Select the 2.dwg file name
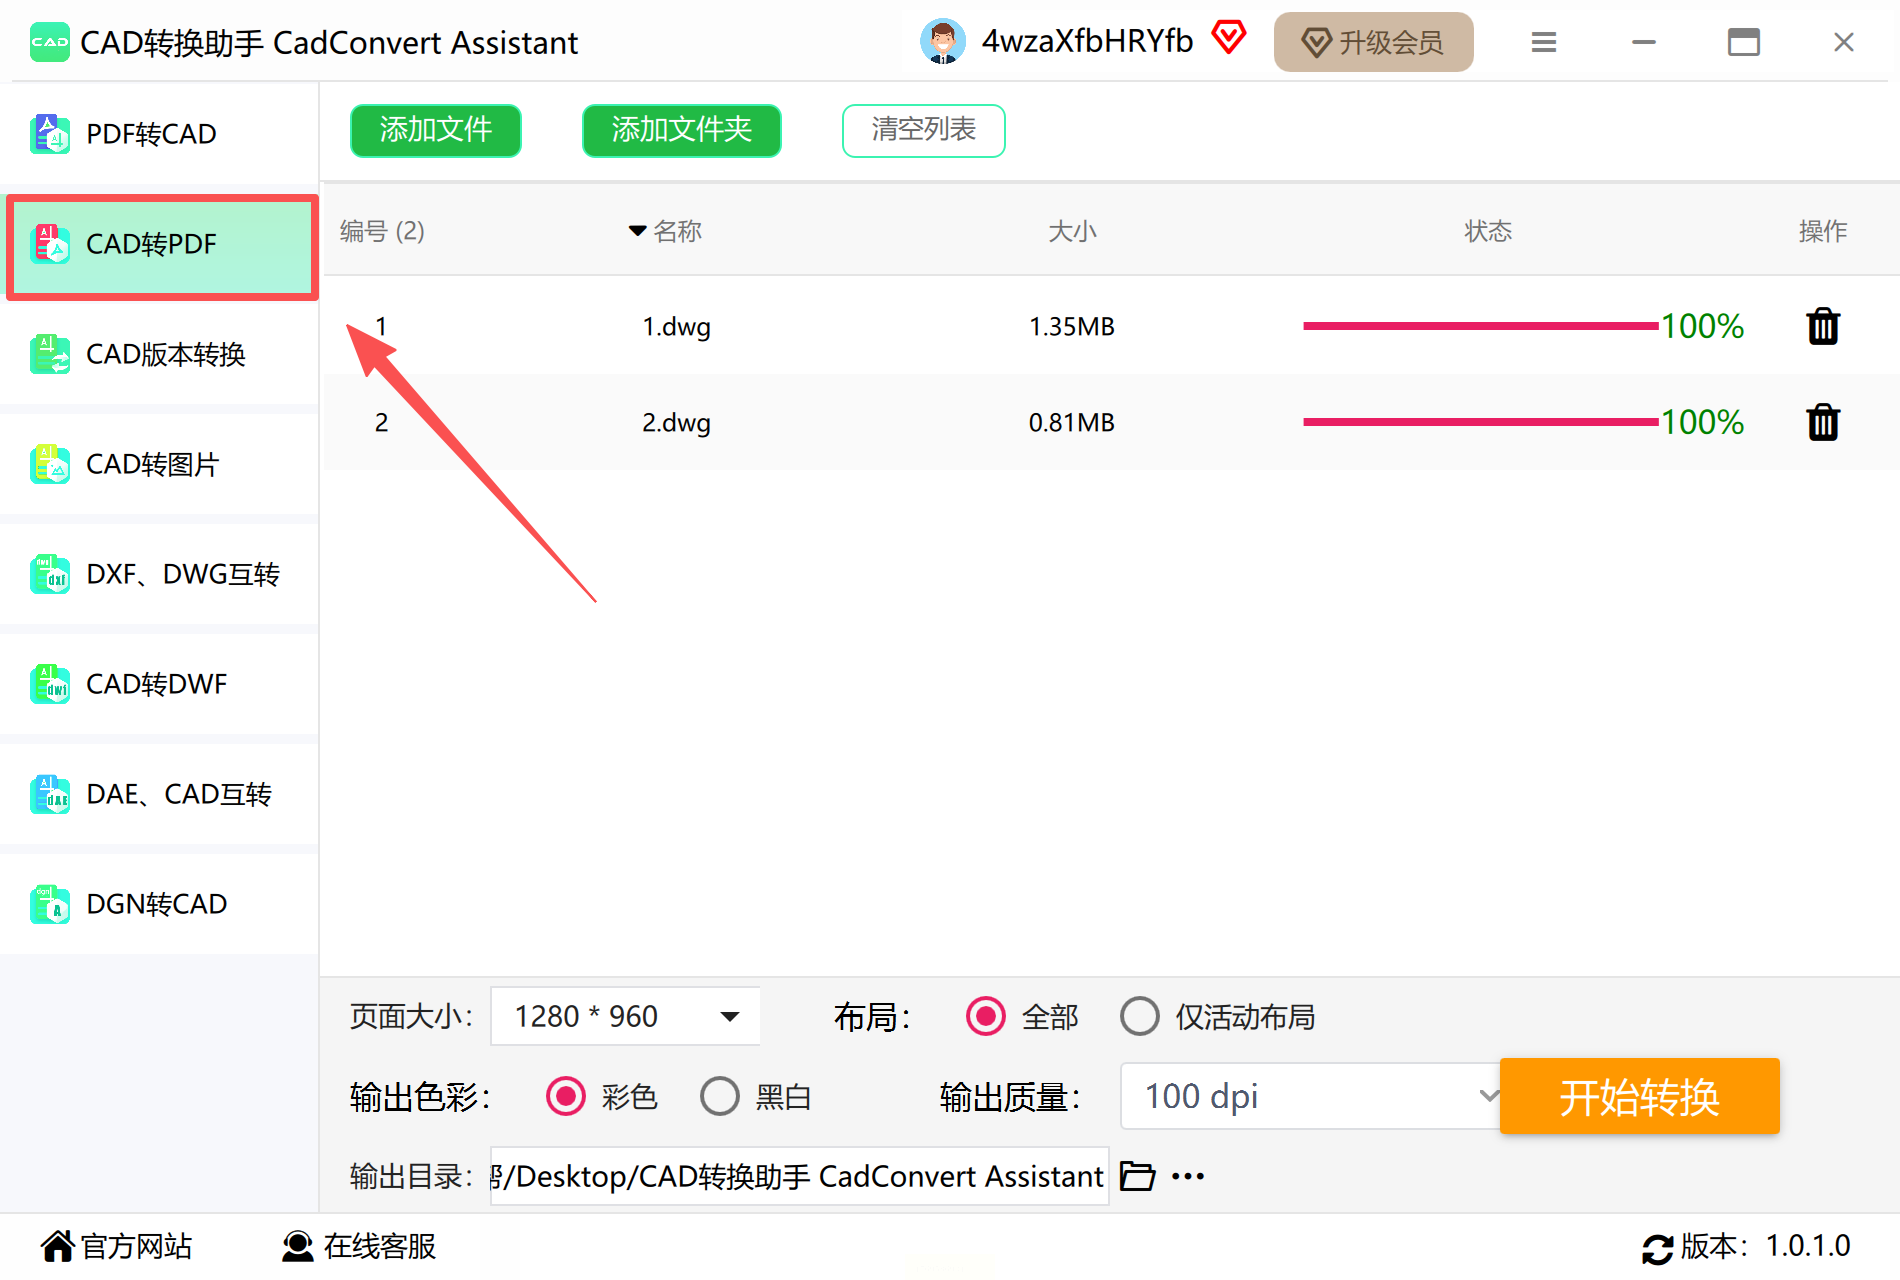The width and height of the screenshot is (1900, 1280). pyautogui.click(x=677, y=423)
